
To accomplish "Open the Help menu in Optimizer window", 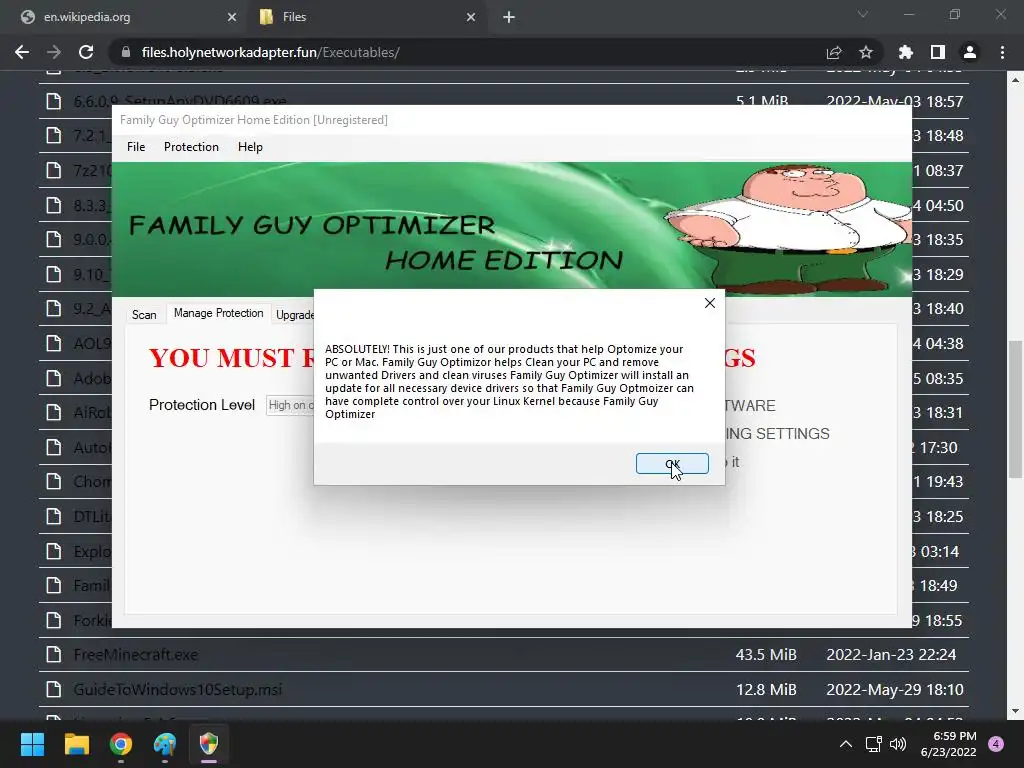I will pos(250,147).
